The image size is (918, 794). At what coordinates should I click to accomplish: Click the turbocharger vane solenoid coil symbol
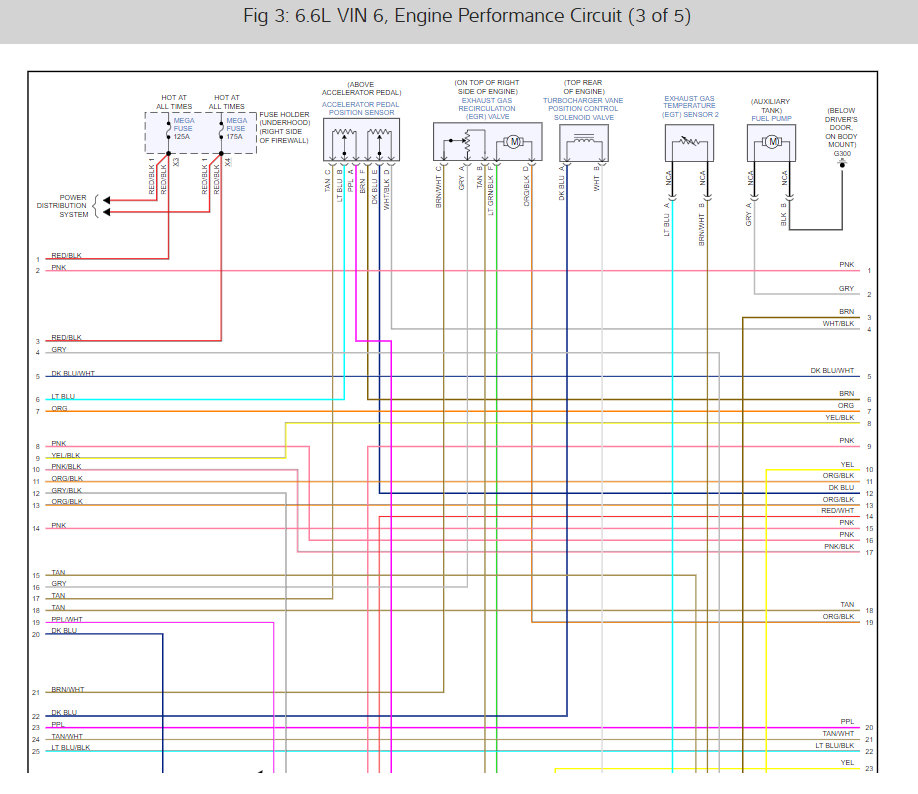point(584,141)
